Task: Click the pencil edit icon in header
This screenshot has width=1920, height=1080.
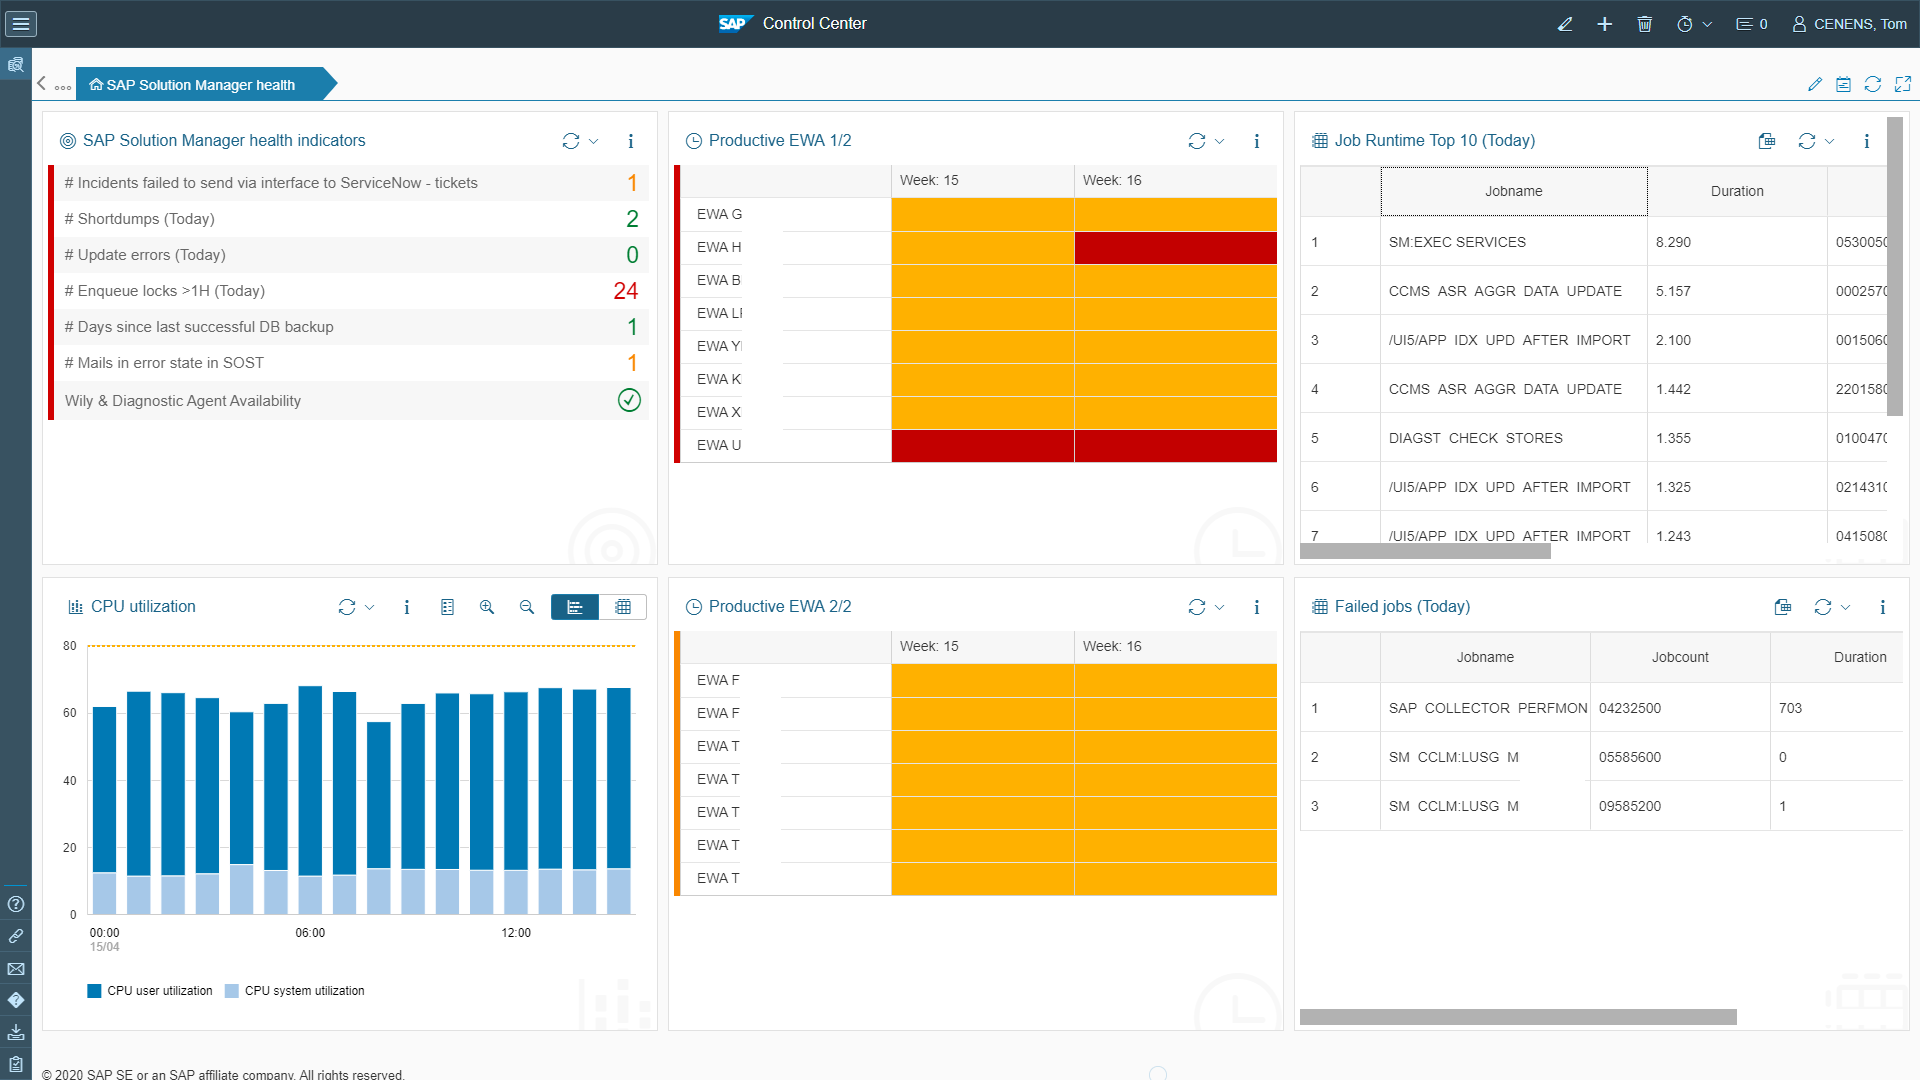Action: pyautogui.click(x=1565, y=24)
